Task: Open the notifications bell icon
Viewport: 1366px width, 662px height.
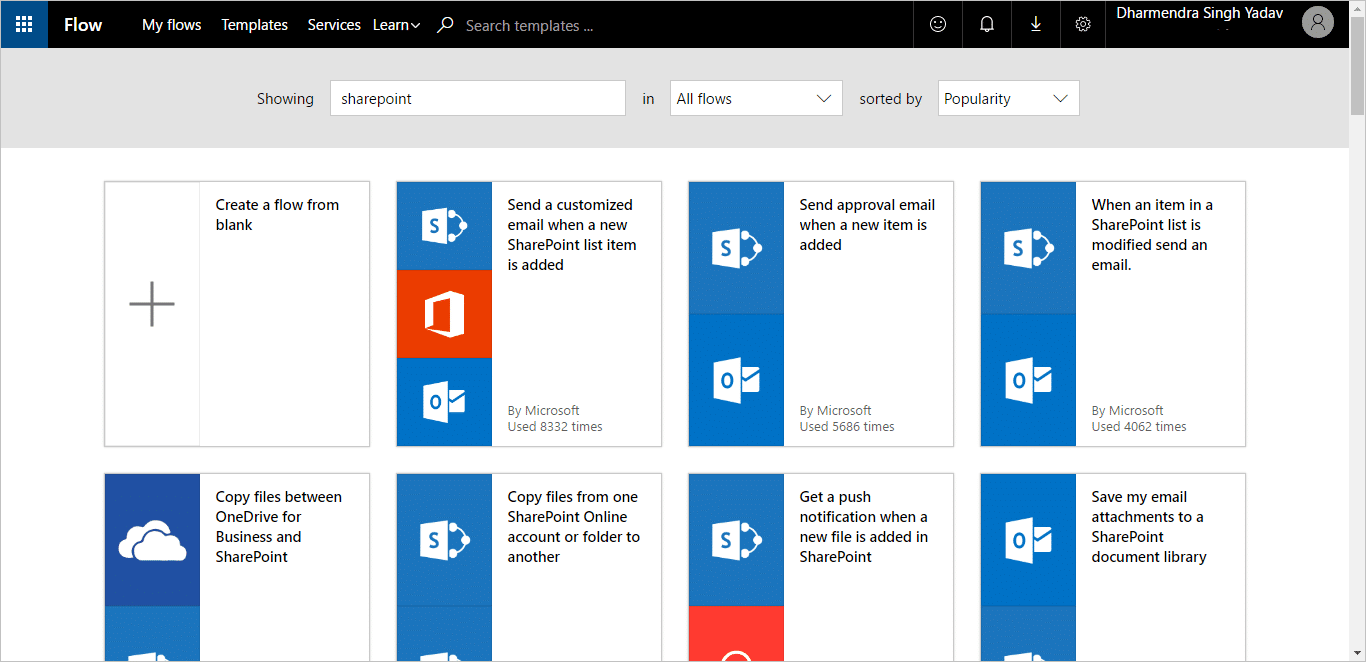Action: pos(987,24)
